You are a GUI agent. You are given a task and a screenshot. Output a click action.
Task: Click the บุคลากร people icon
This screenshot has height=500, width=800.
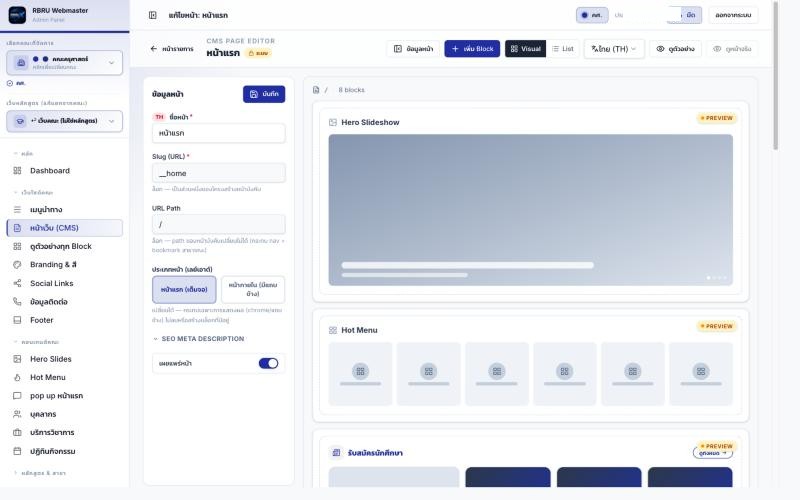[x=17, y=414]
